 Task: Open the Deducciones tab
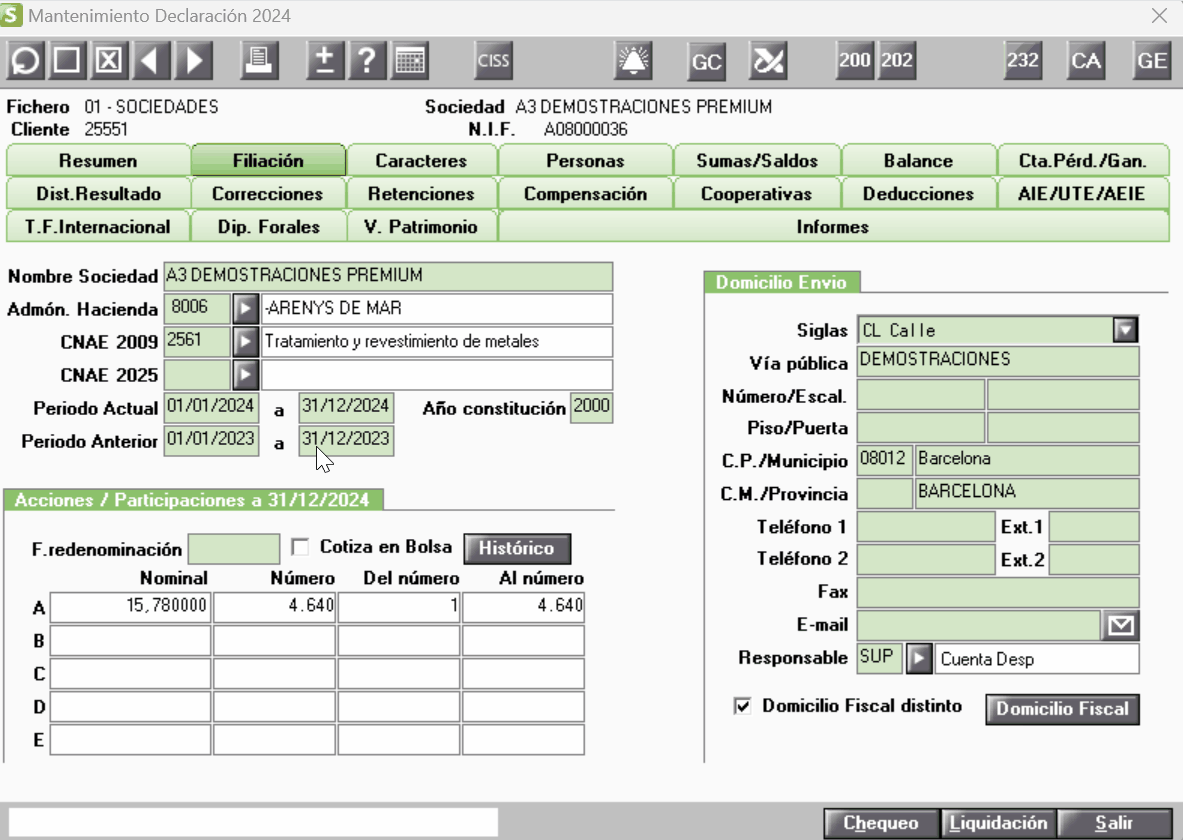pyautogui.click(x=918, y=194)
